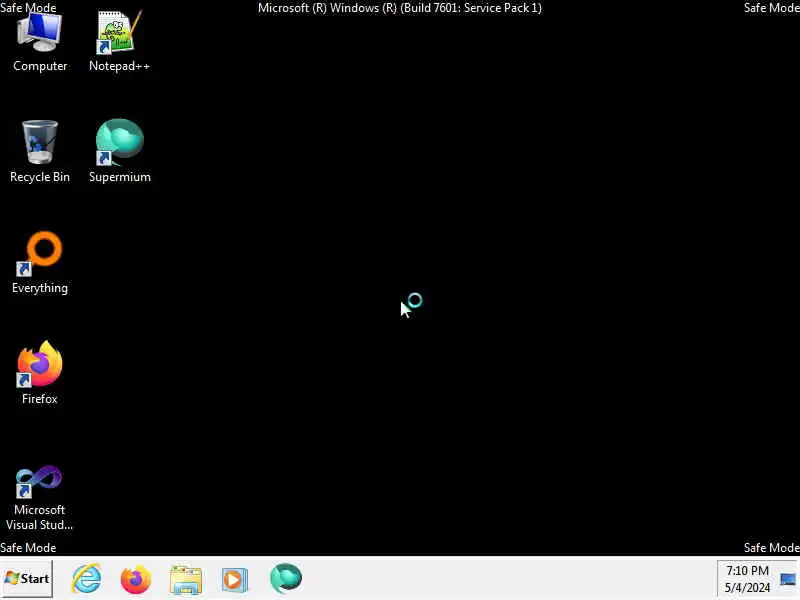Click the Computer label text
This screenshot has width=800, height=600.
coord(40,66)
